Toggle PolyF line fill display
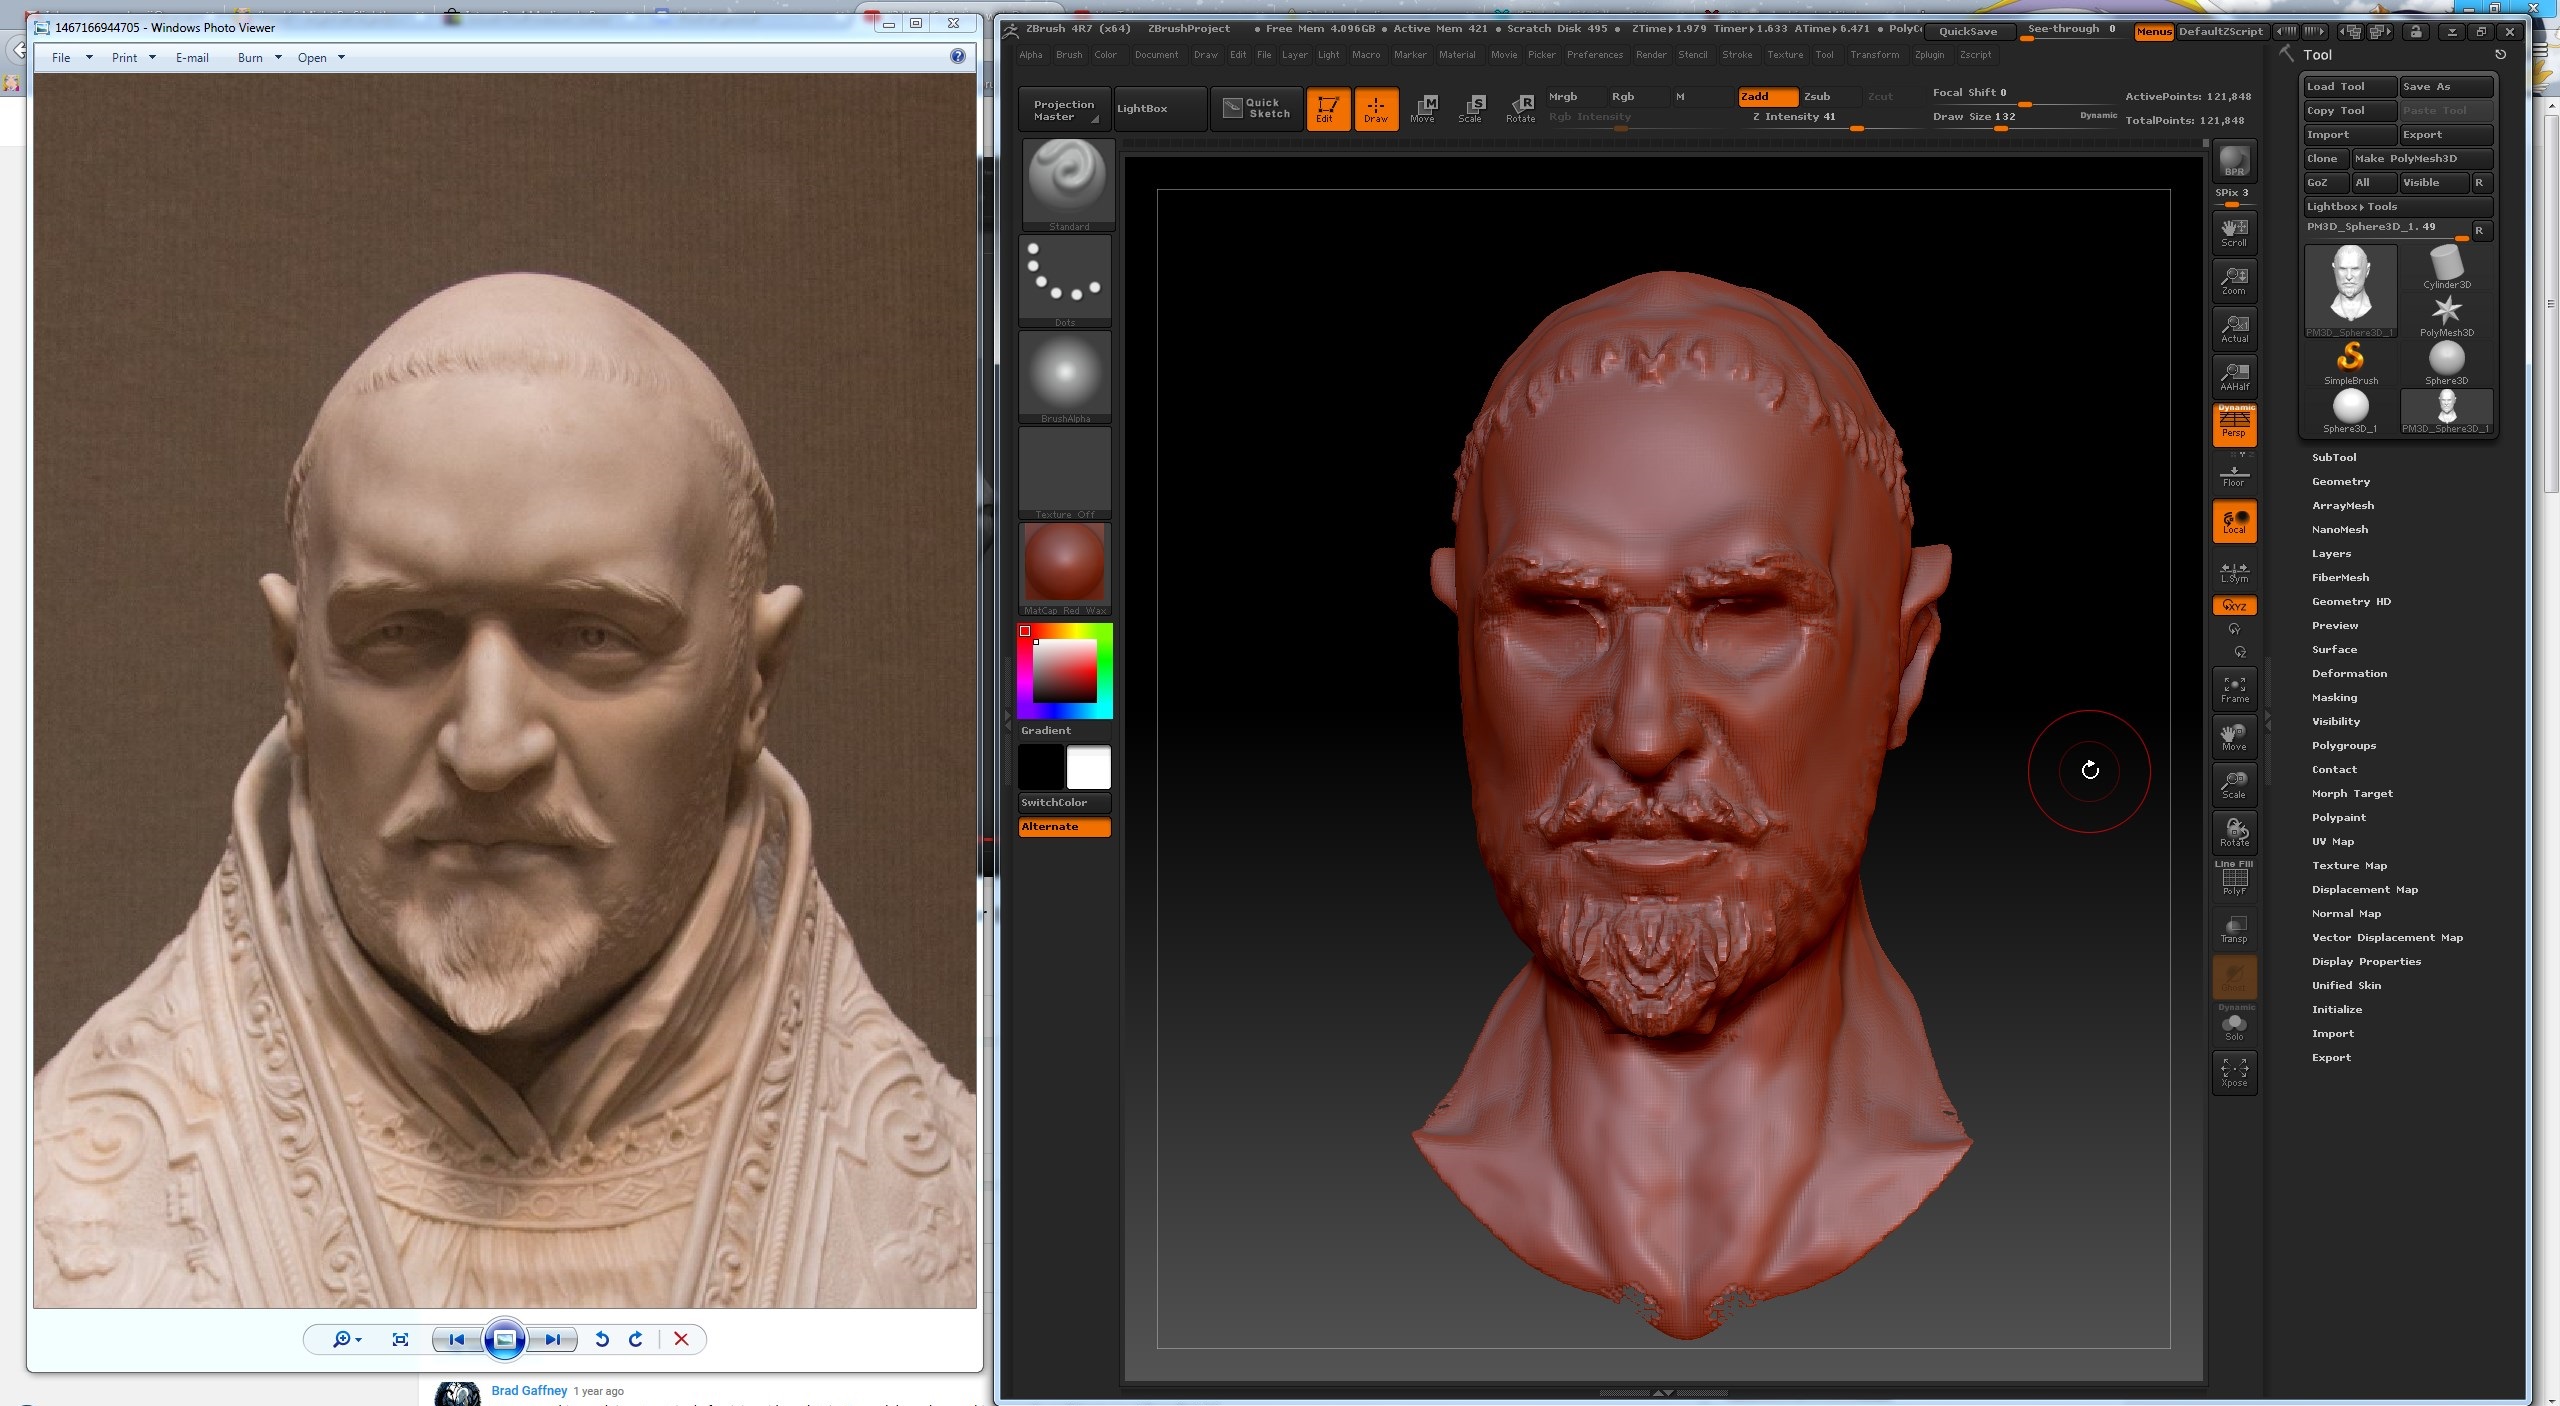Image resolution: width=2560 pixels, height=1406 pixels. pyautogui.click(x=2233, y=879)
